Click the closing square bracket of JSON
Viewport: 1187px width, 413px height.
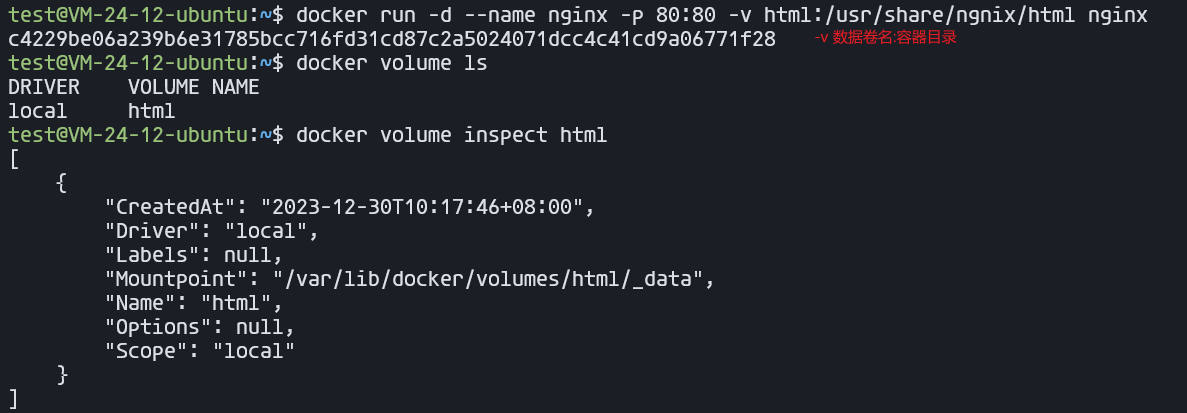tap(14, 399)
